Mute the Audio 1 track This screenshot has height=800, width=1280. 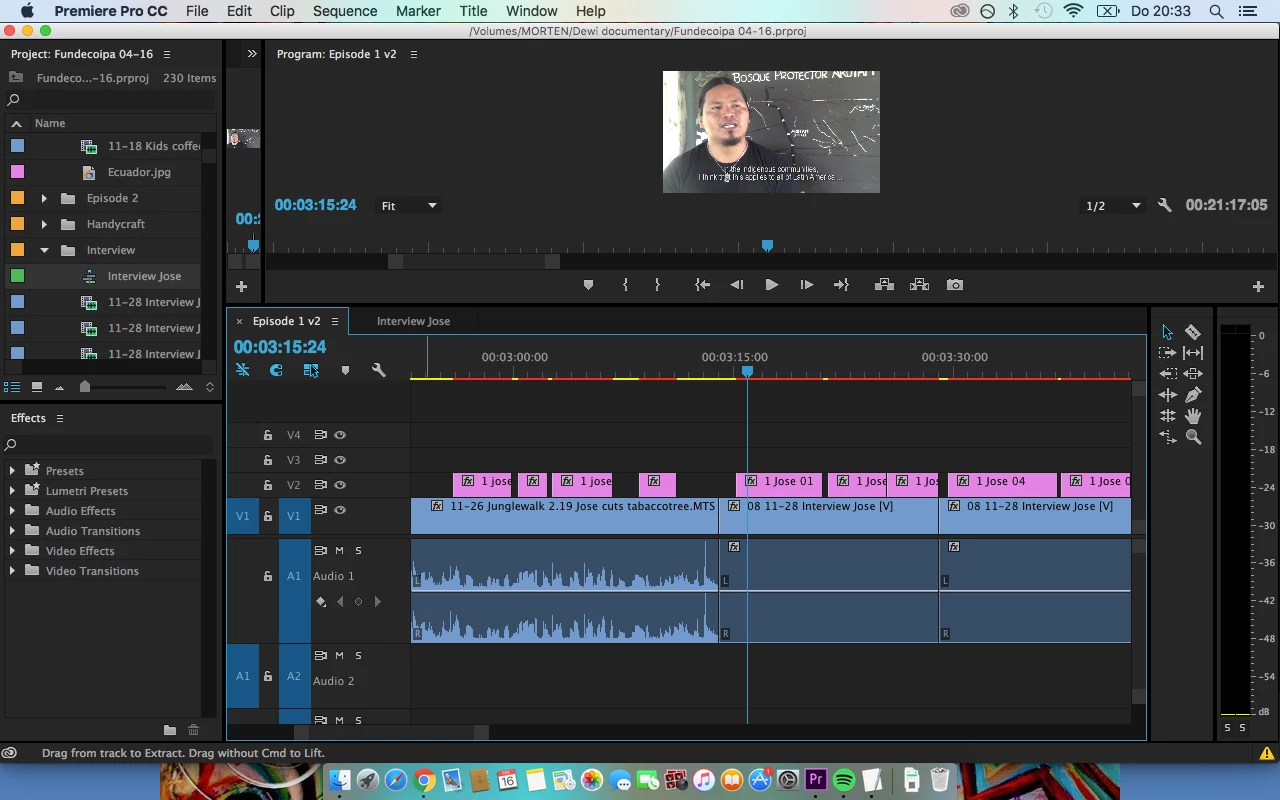pyautogui.click(x=339, y=551)
